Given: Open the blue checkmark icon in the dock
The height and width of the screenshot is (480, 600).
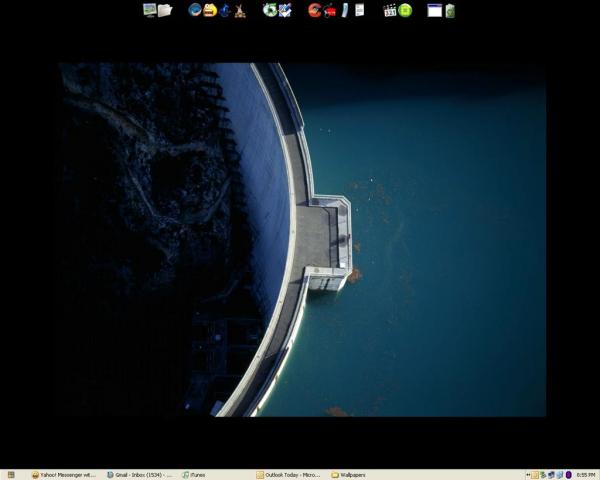Looking at the screenshot, I should (x=285, y=10).
